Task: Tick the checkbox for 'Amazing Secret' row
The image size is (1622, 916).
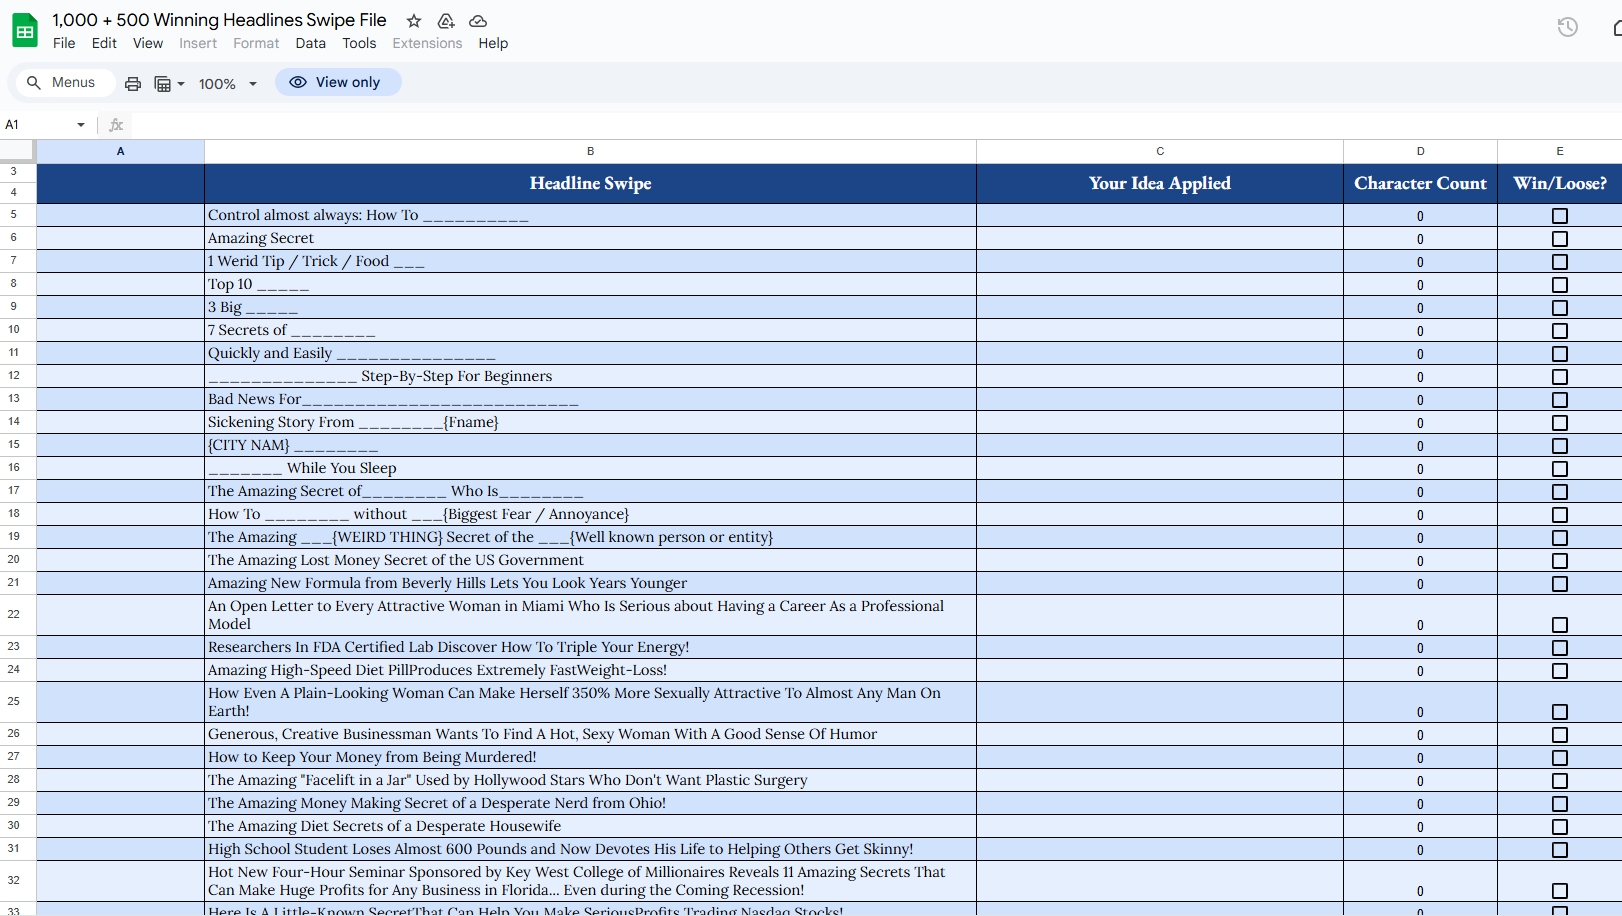Action: [1559, 239]
